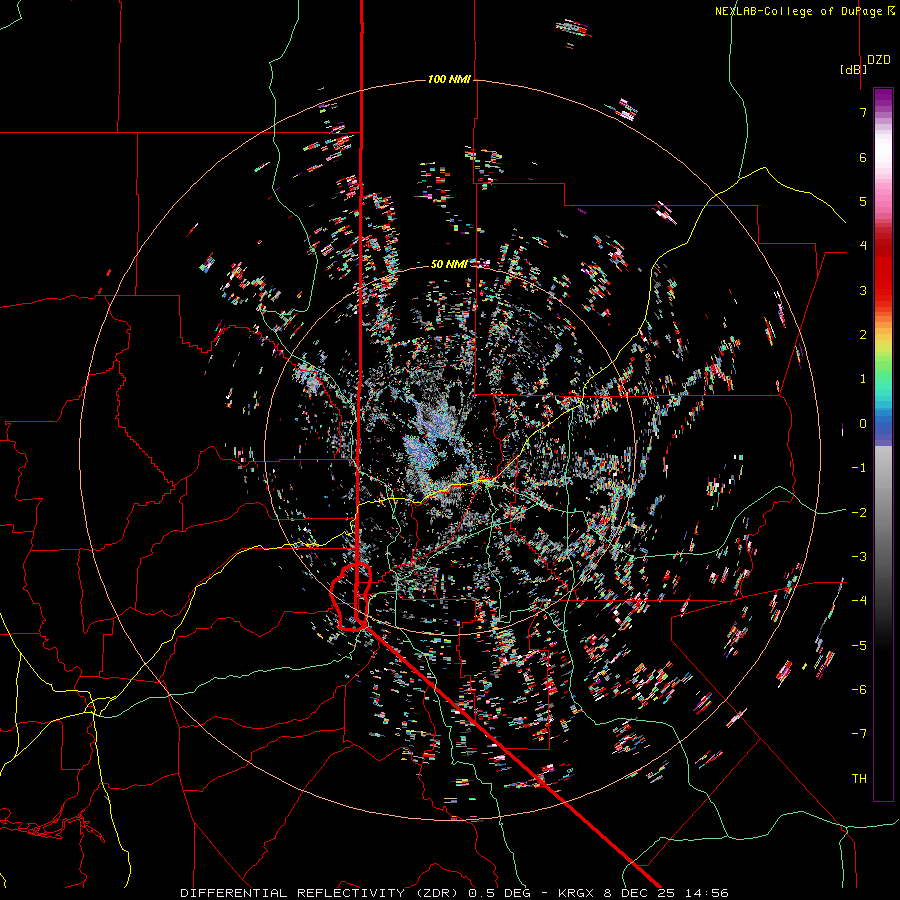Click the DZD legend title
Image resolution: width=900 pixels, height=900 pixels.
(879, 60)
